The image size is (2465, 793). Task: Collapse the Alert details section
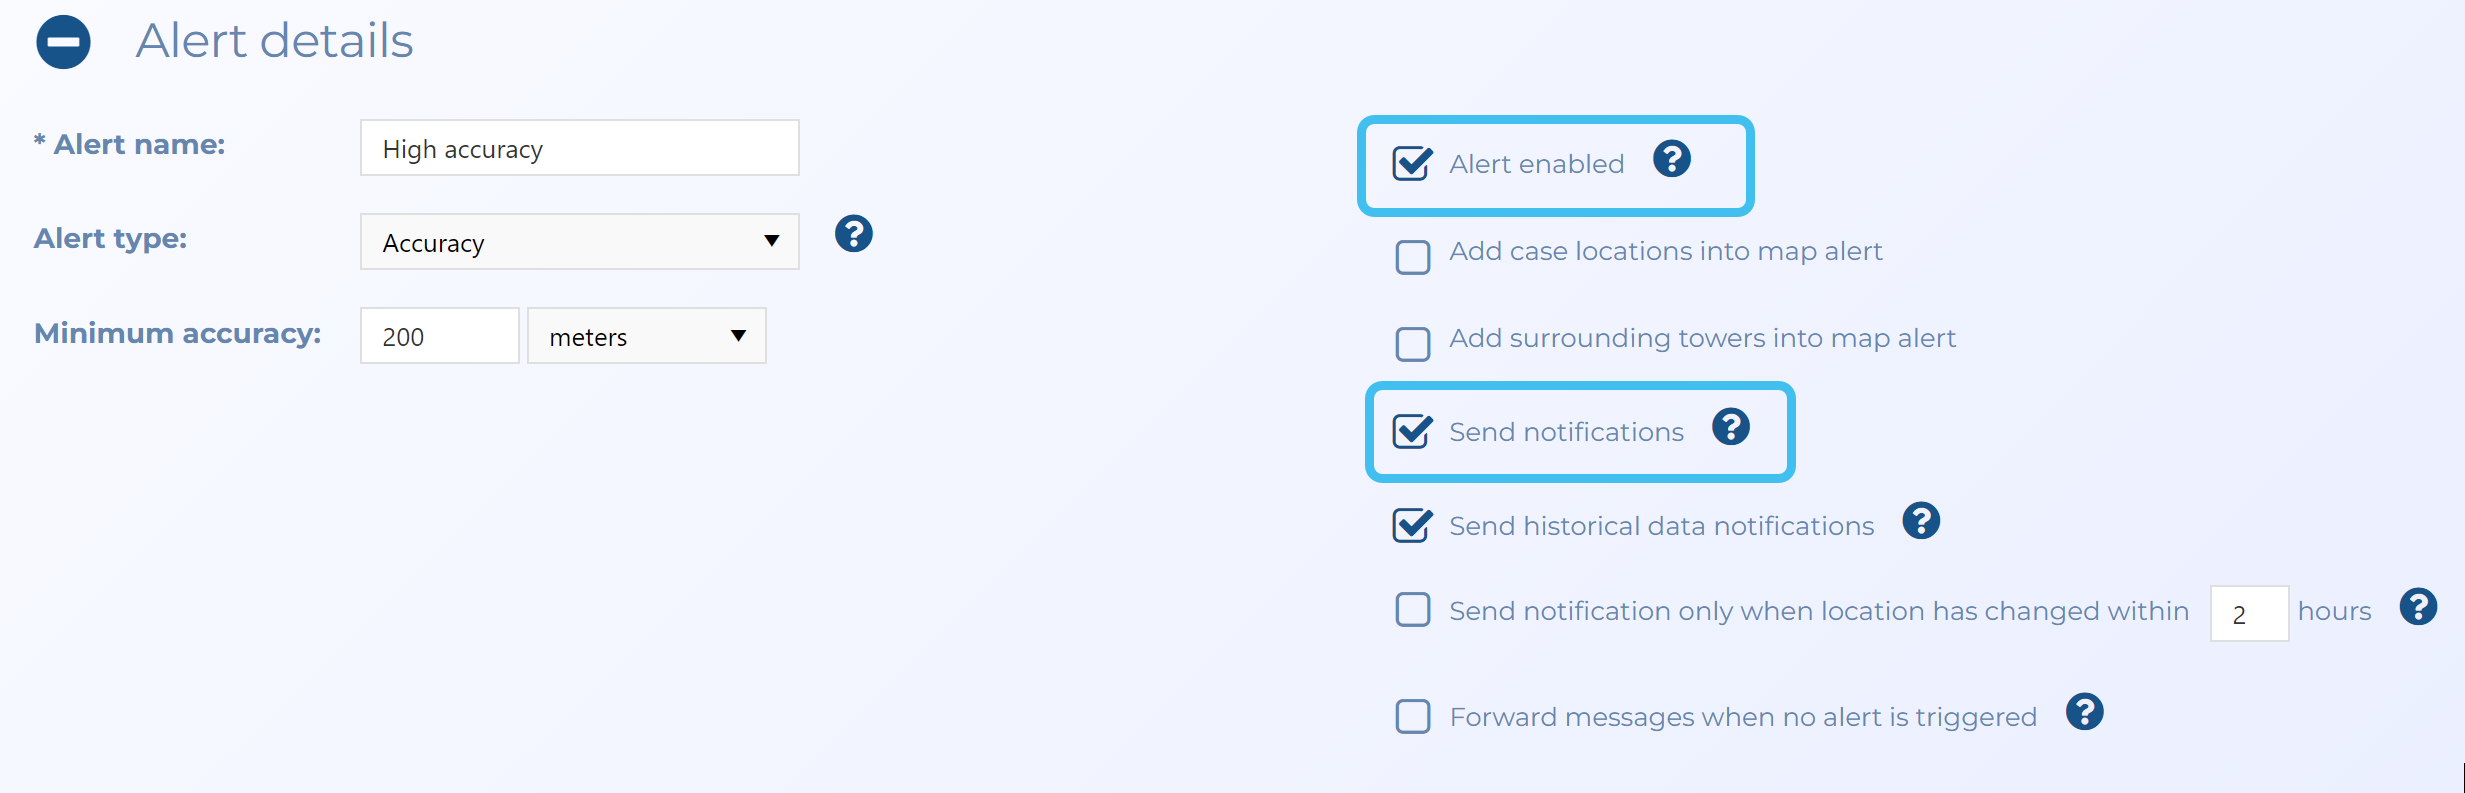[63, 42]
